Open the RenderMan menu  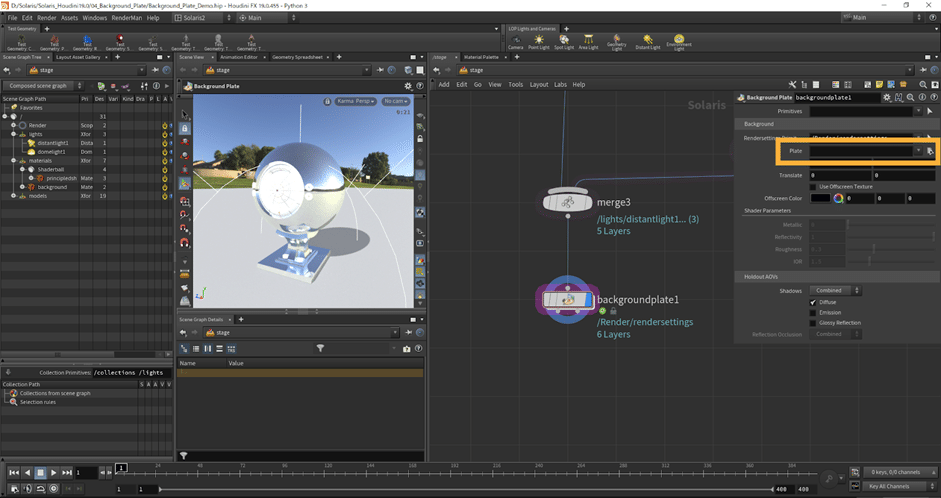(126, 18)
